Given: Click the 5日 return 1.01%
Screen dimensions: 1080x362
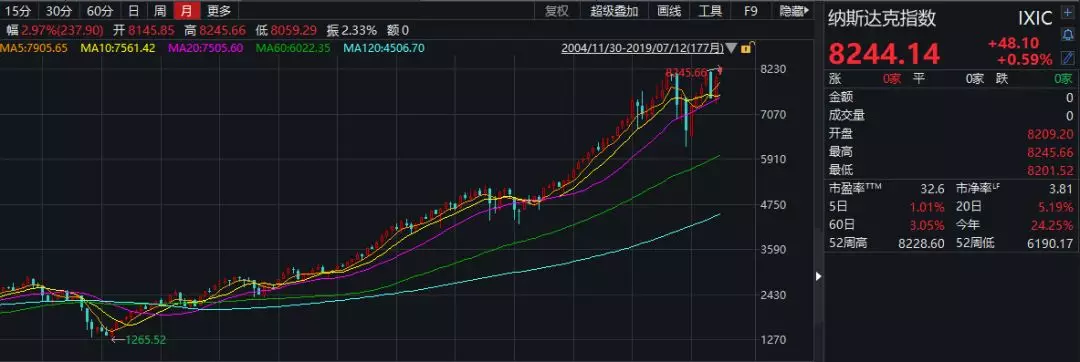Looking at the screenshot, I should coord(927,207).
